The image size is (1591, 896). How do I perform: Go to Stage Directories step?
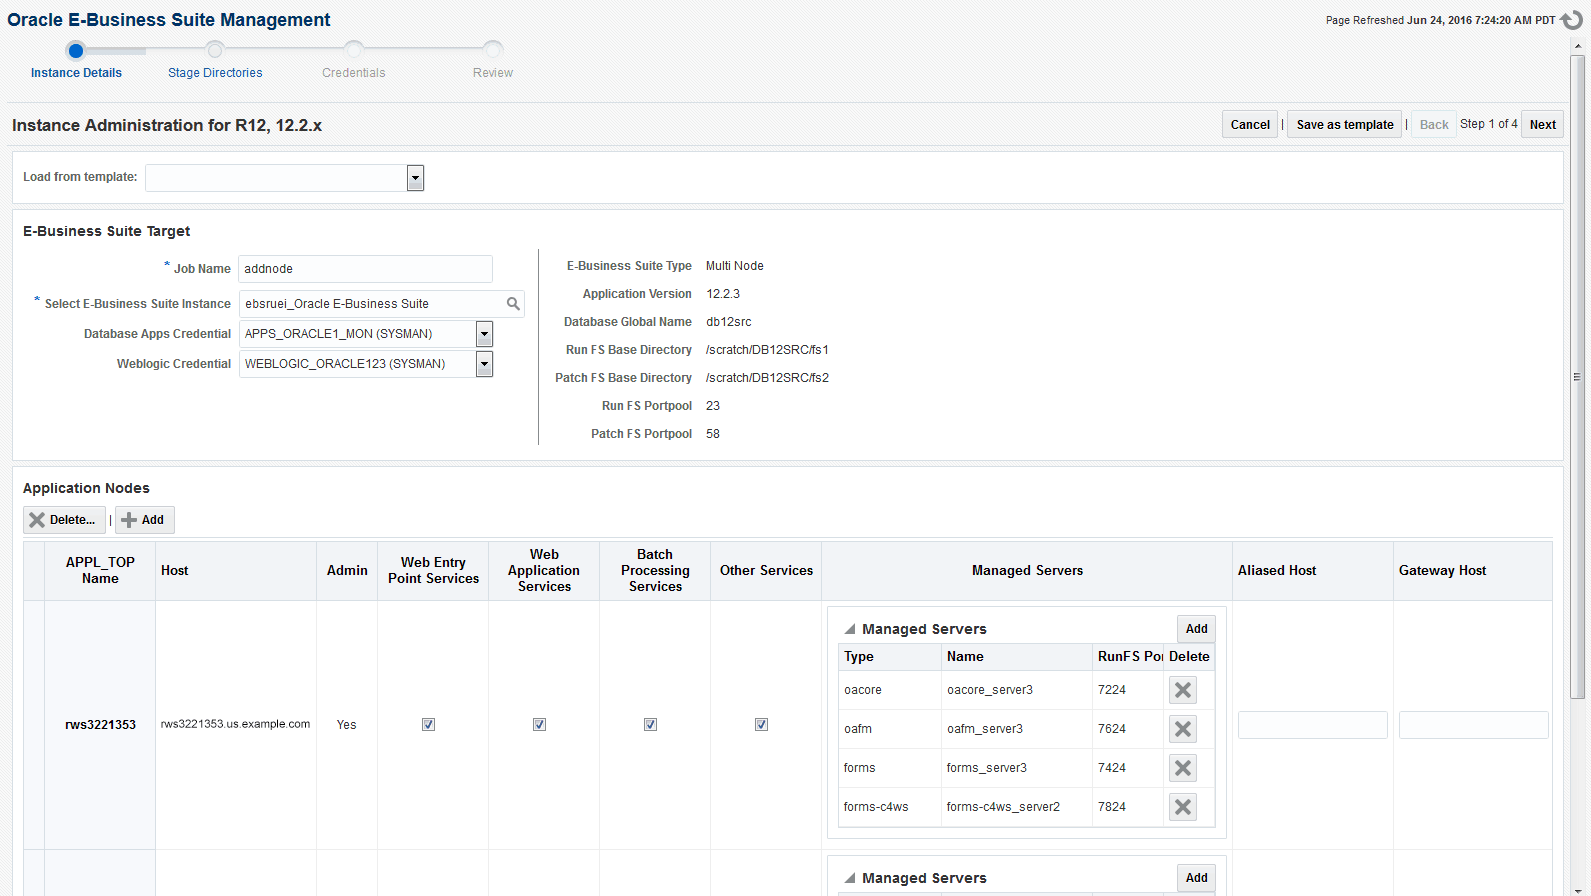point(215,73)
